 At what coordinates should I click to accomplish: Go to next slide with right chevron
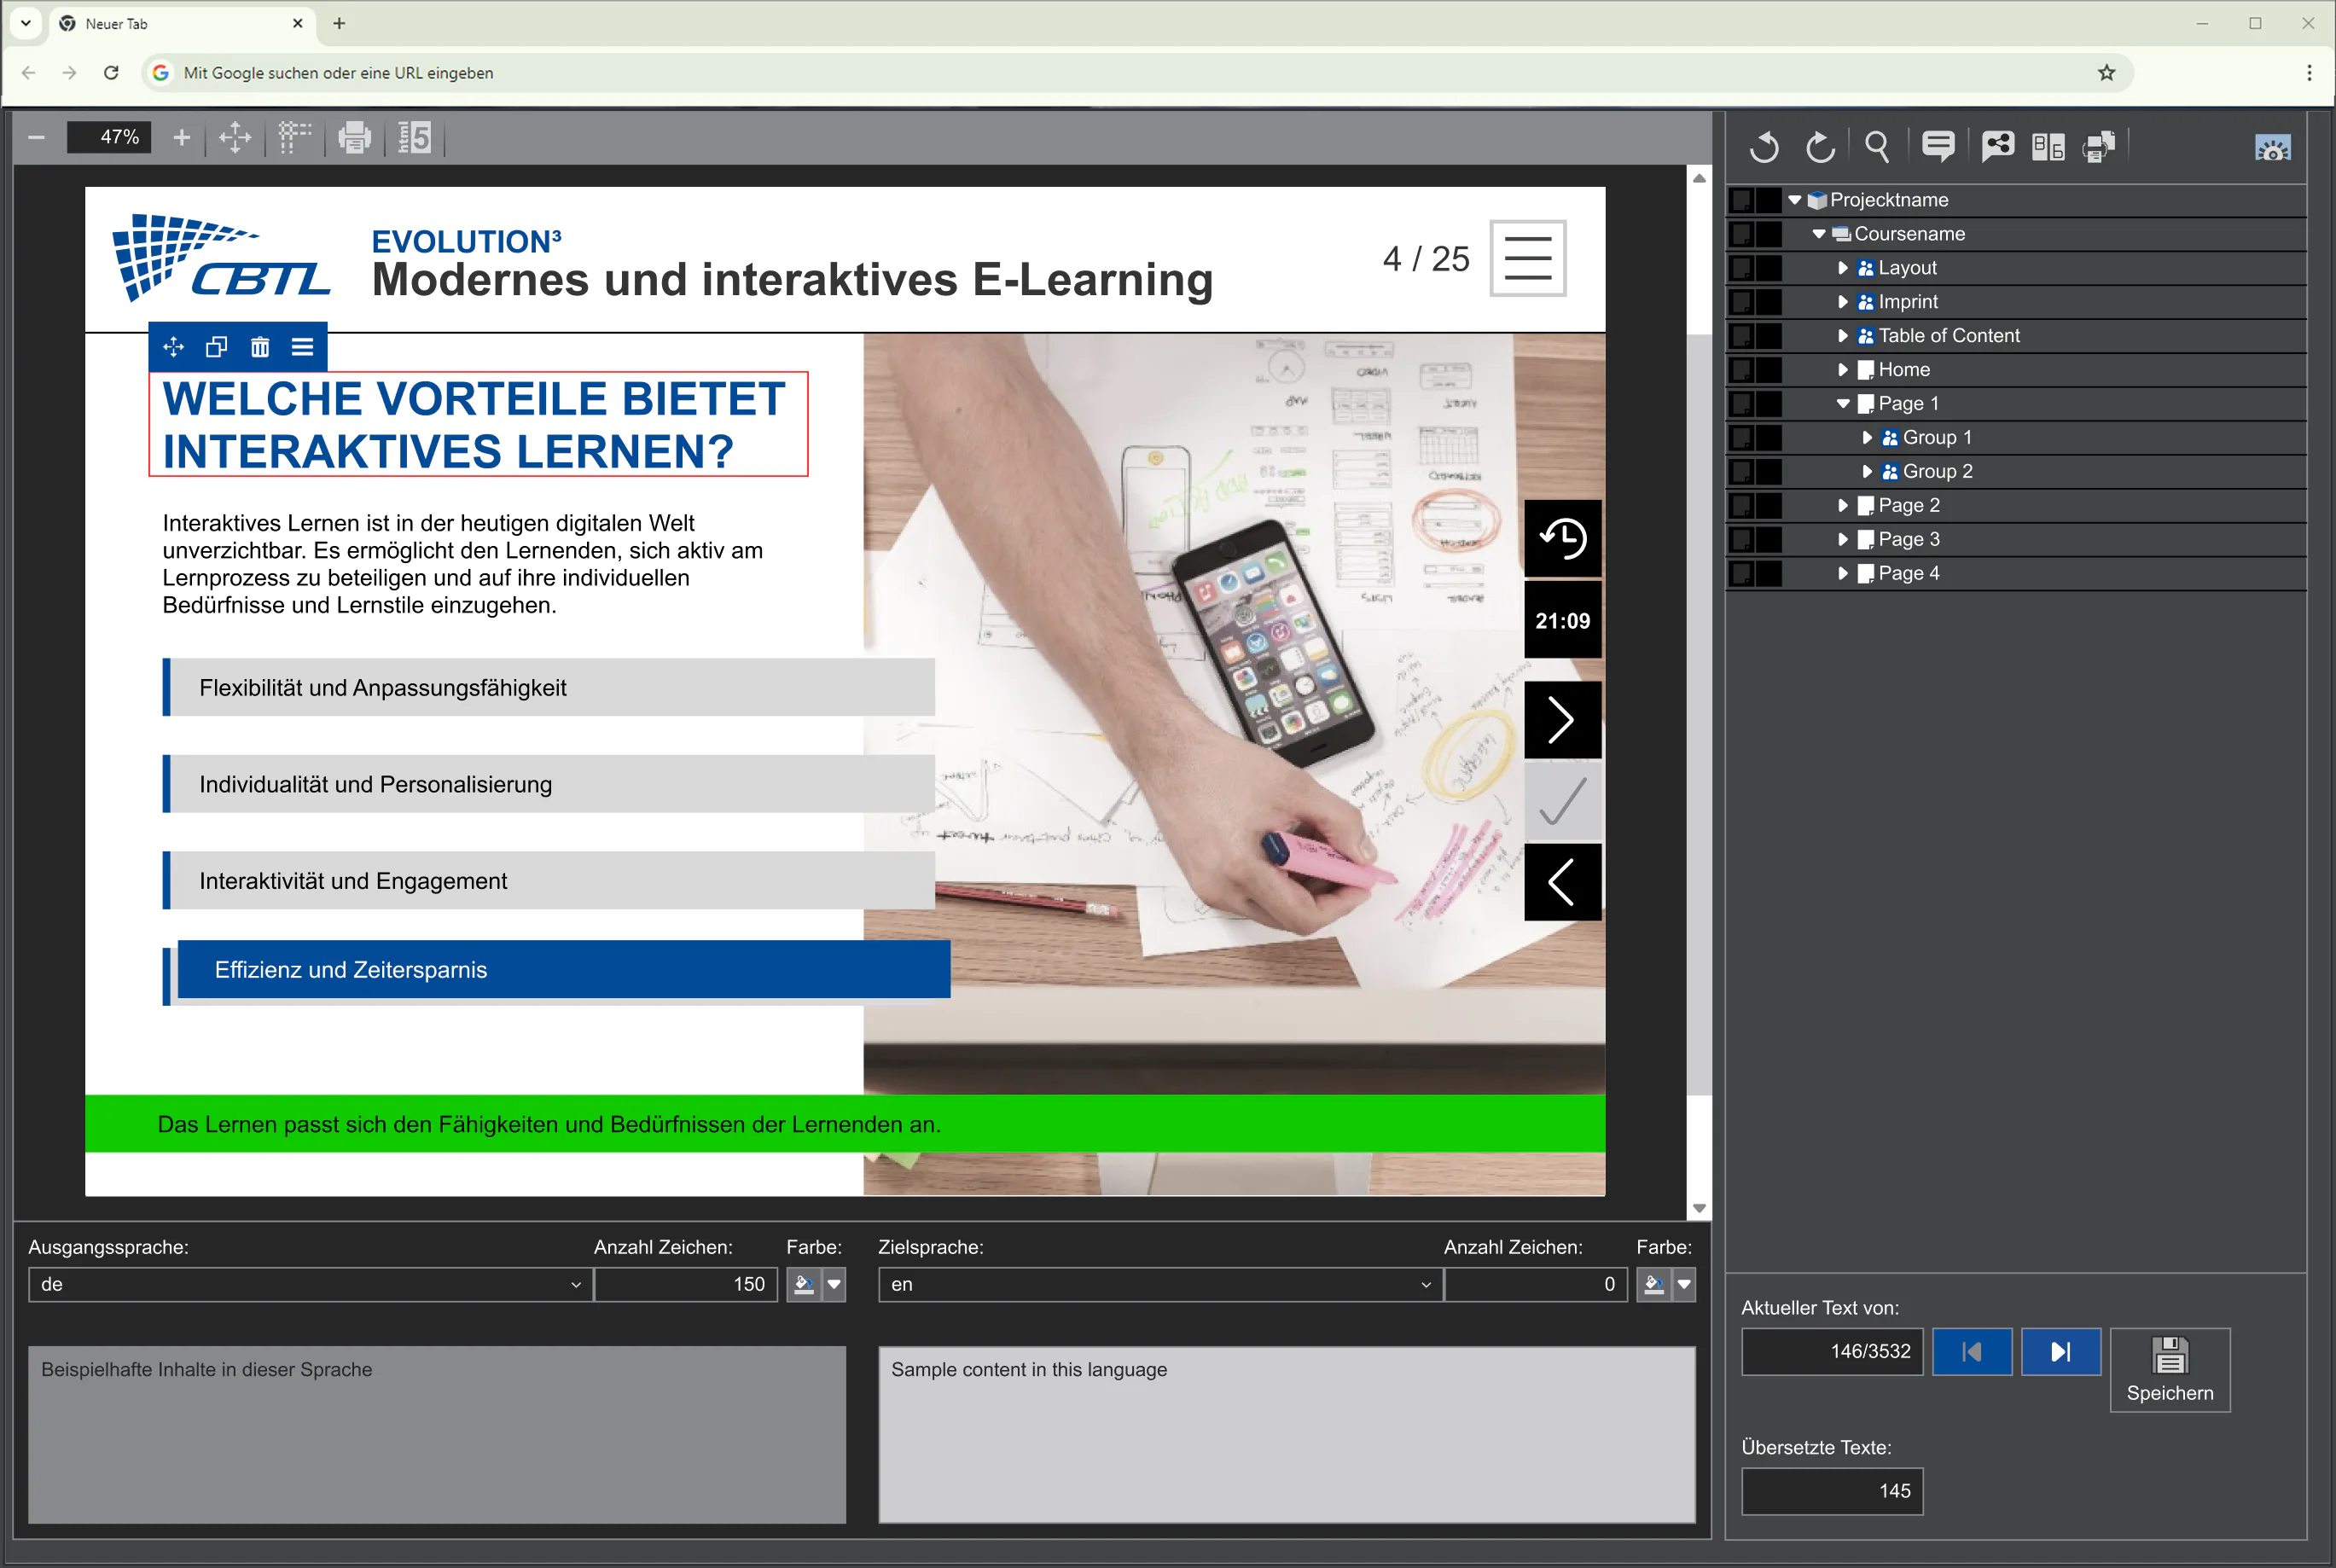pos(1562,720)
